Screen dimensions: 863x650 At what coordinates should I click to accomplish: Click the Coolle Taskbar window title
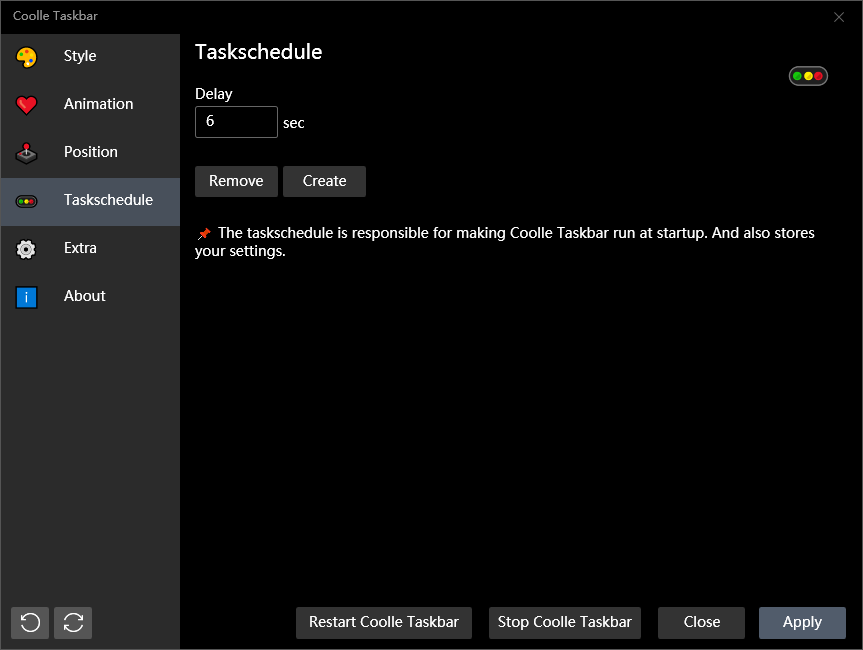(x=55, y=16)
